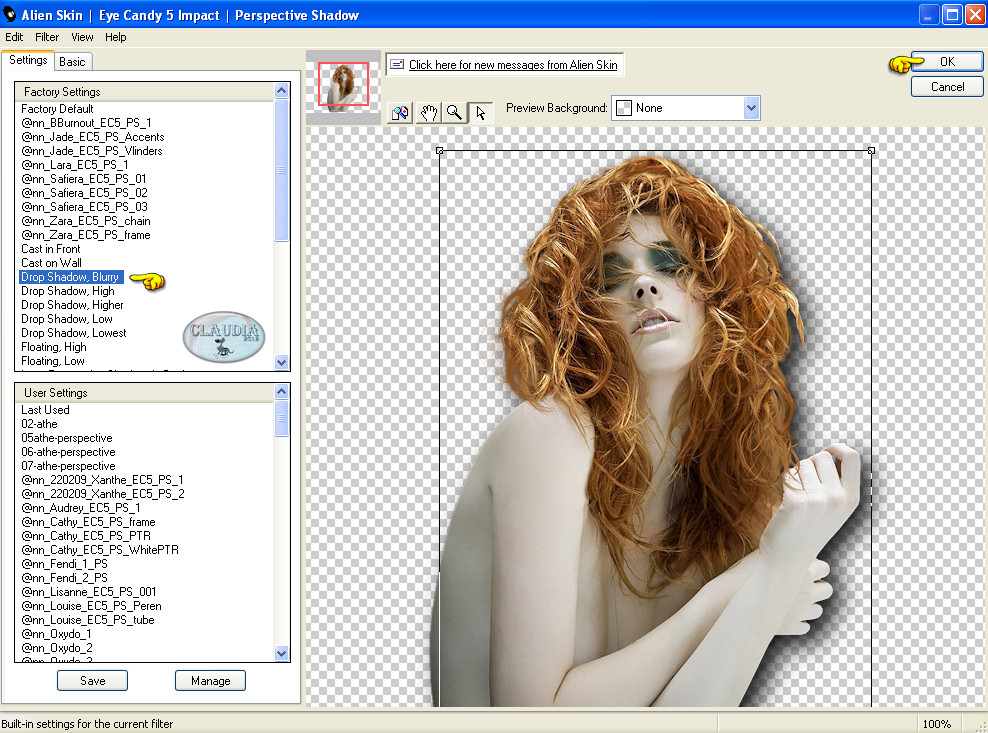Select @nn_Safiera_EC5_PS_02 preset
Image resolution: width=988 pixels, height=733 pixels.
pos(84,193)
